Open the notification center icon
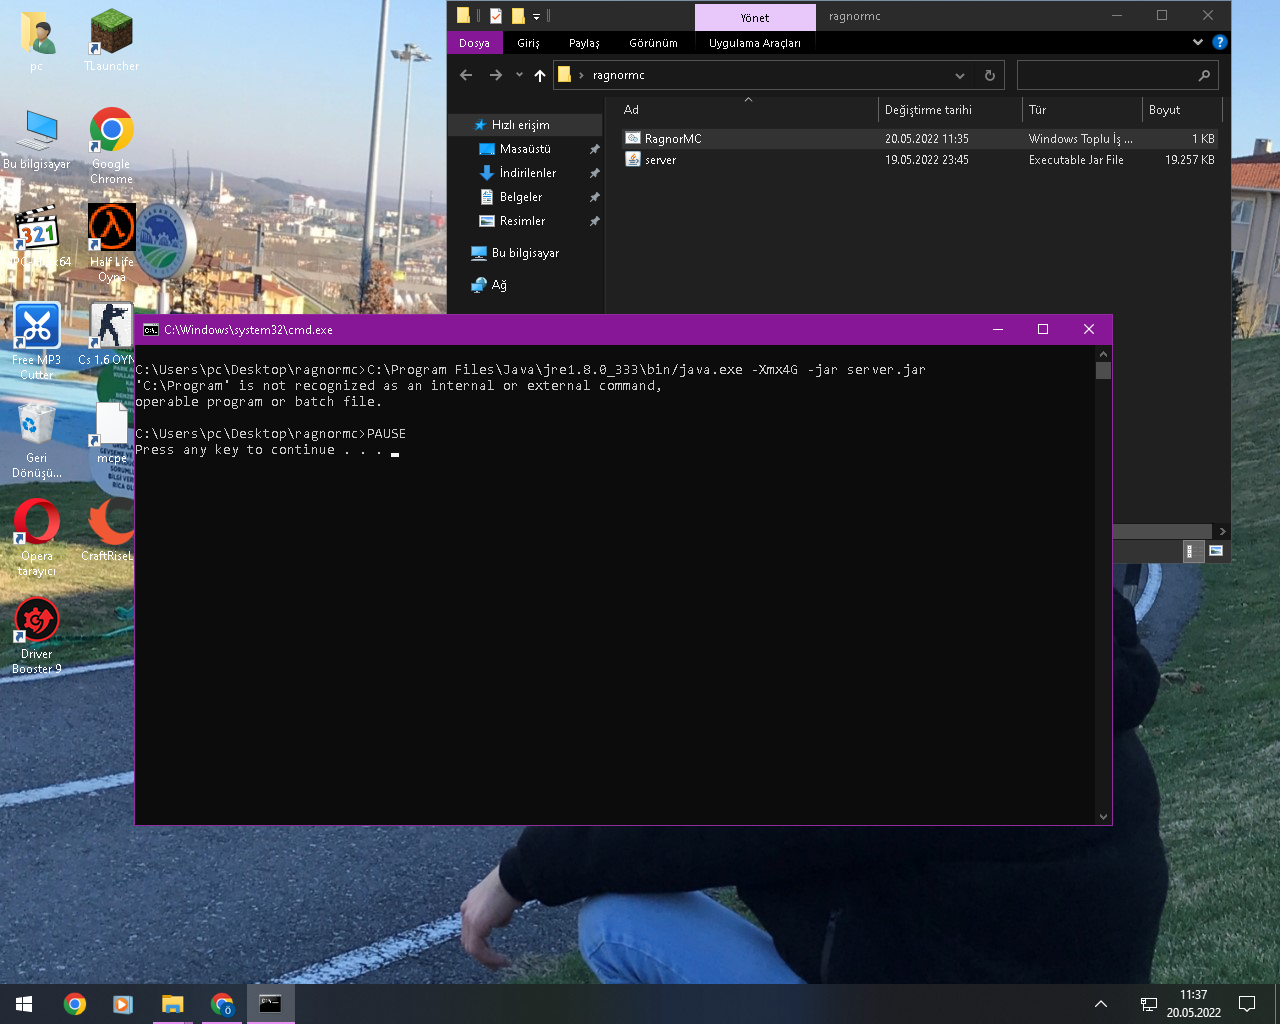This screenshot has width=1280, height=1024. (1247, 1004)
